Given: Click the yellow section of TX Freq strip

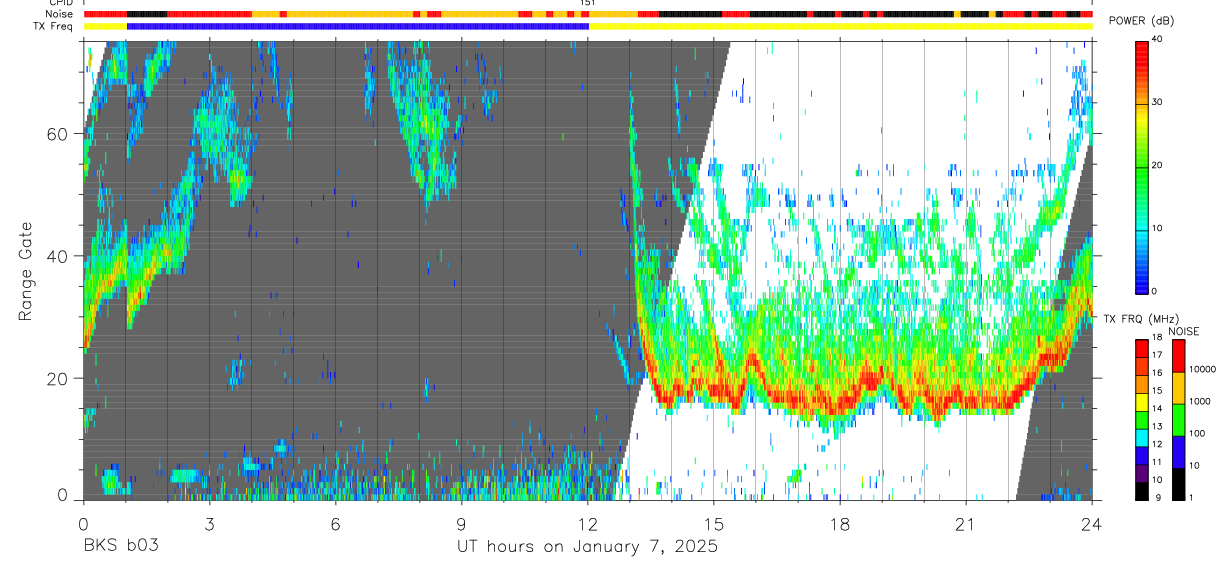Looking at the screenshot, I should pos(841,26).
